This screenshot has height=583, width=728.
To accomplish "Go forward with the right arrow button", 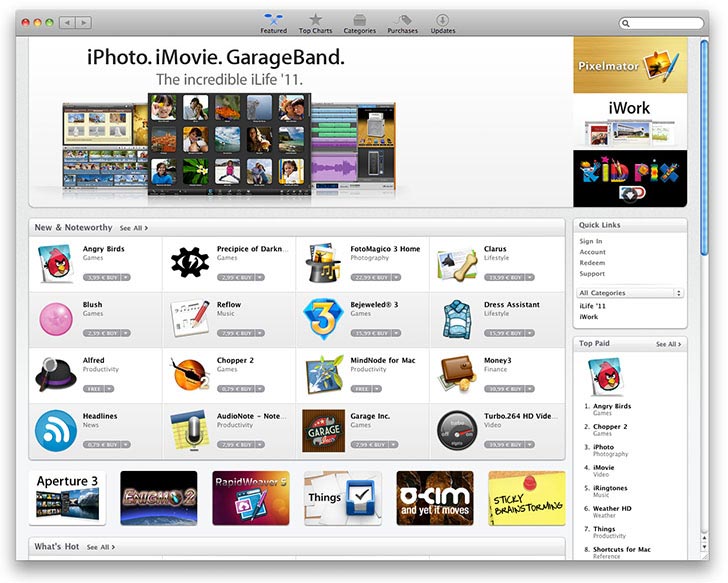I will (x=84, y=22).
